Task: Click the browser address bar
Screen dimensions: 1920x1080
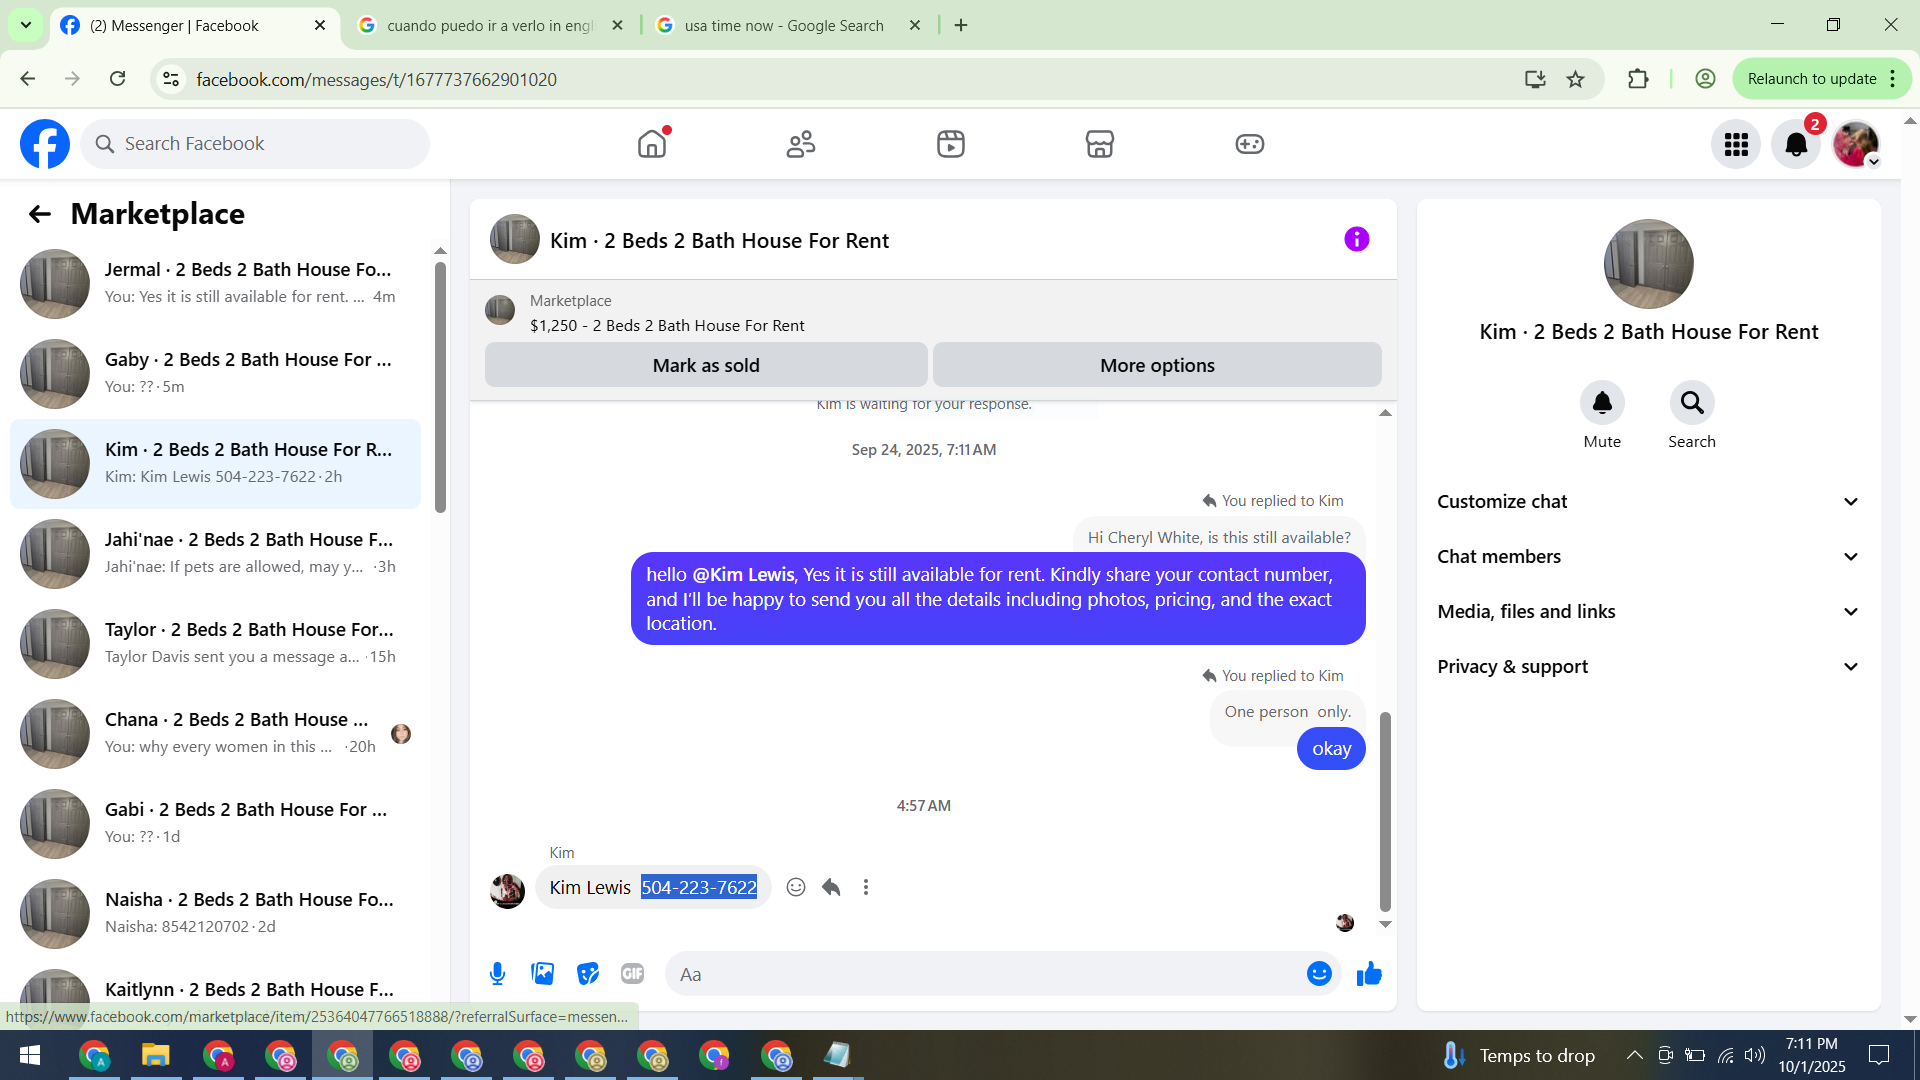Action: click(x=850, y=79)
